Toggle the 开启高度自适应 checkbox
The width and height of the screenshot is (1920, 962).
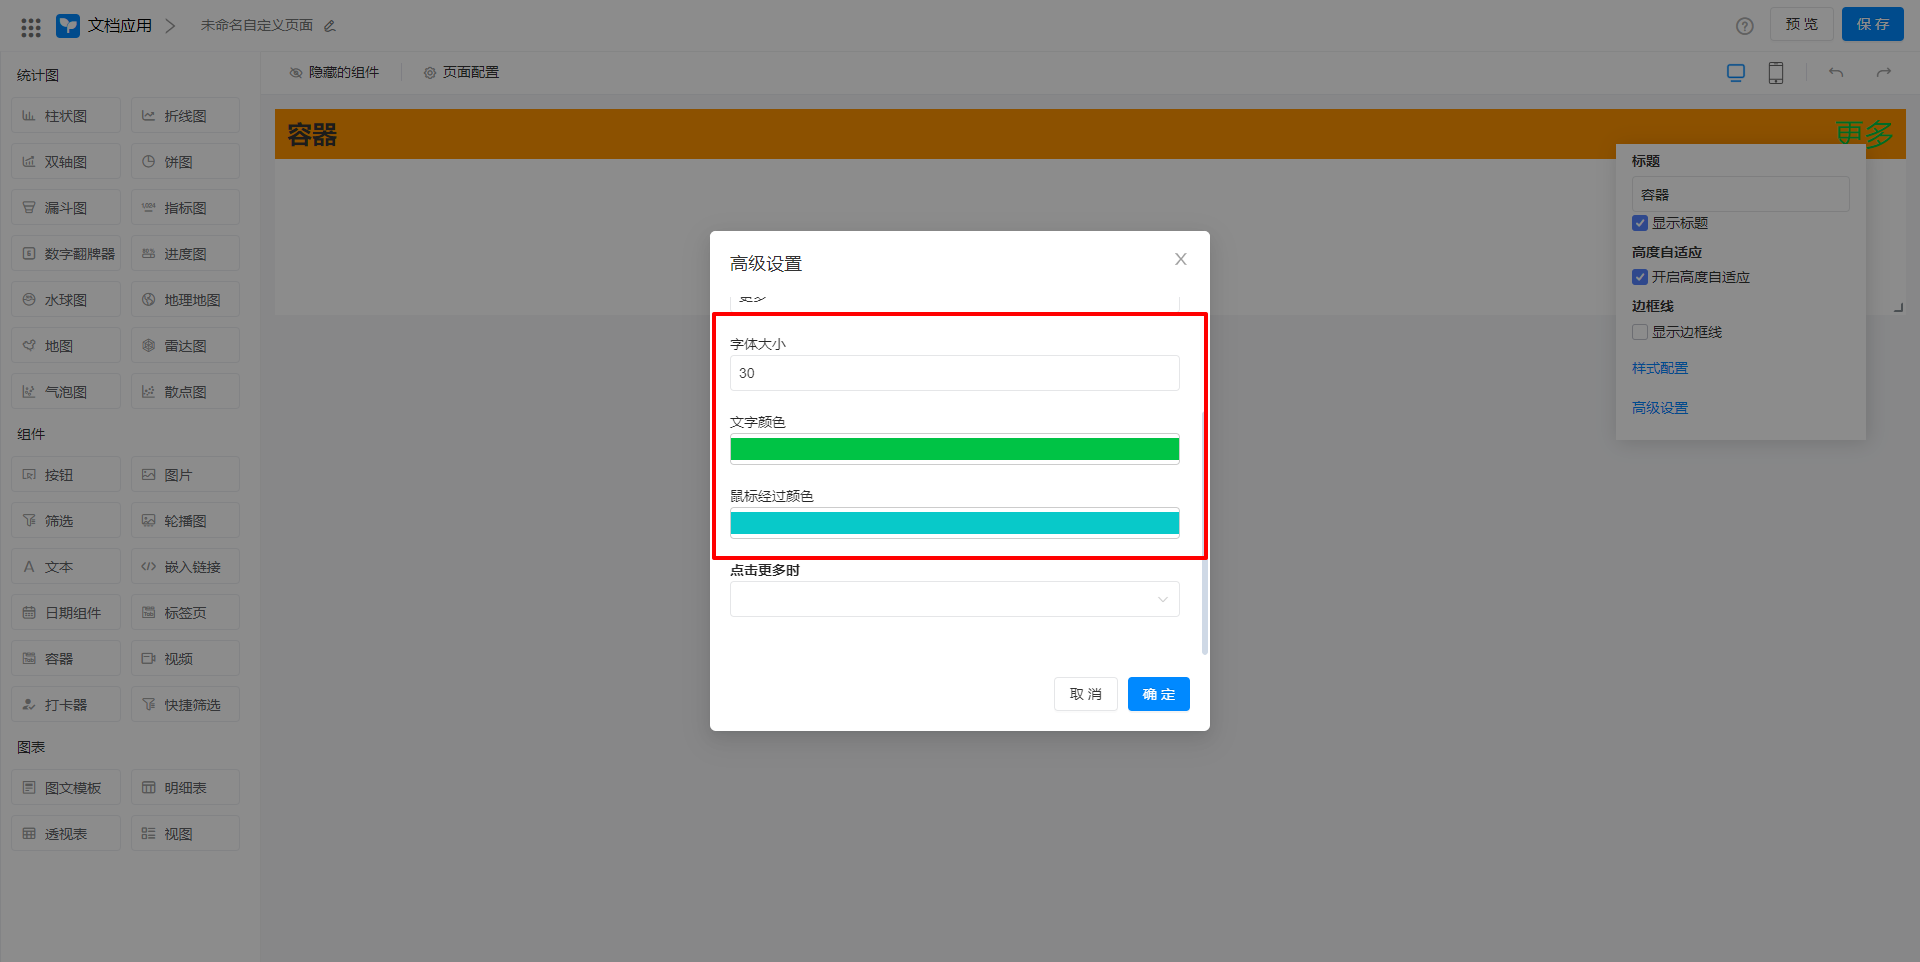1640,277
